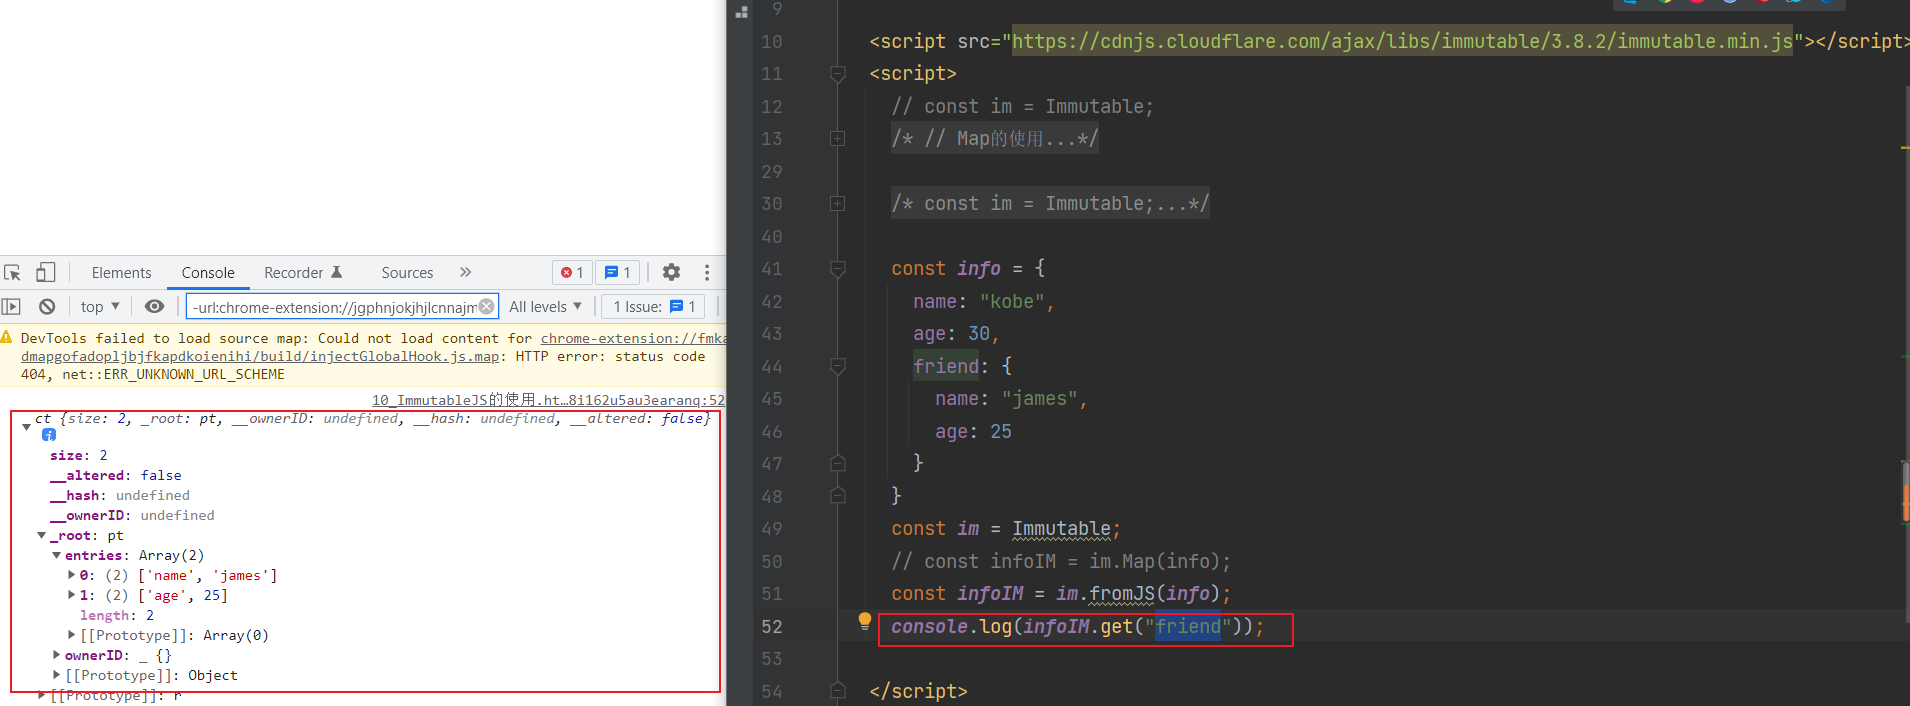Show the console sidebar
This screenshot has height=706, width=1910.
pos(12,307)
